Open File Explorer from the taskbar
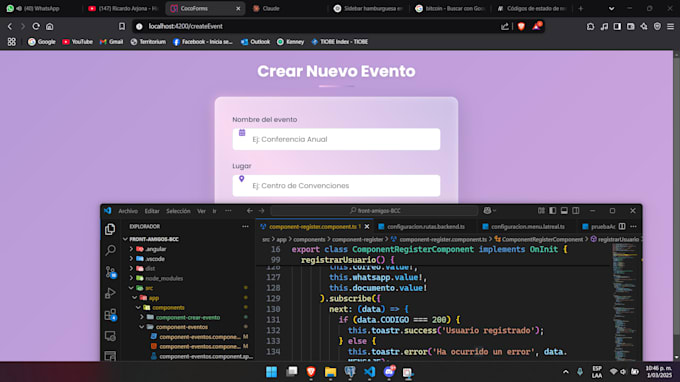This screenshot has width=680, height=382. point(330,372)
